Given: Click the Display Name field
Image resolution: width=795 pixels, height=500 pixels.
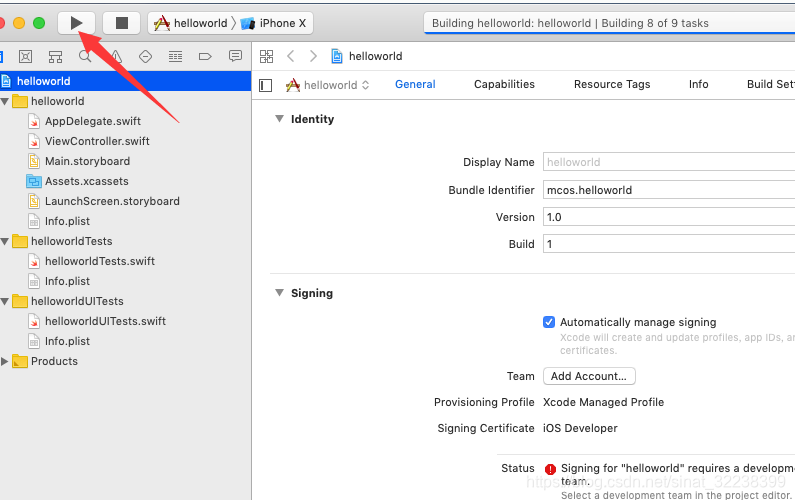Looking at the screenshot, I should point(669,162).
